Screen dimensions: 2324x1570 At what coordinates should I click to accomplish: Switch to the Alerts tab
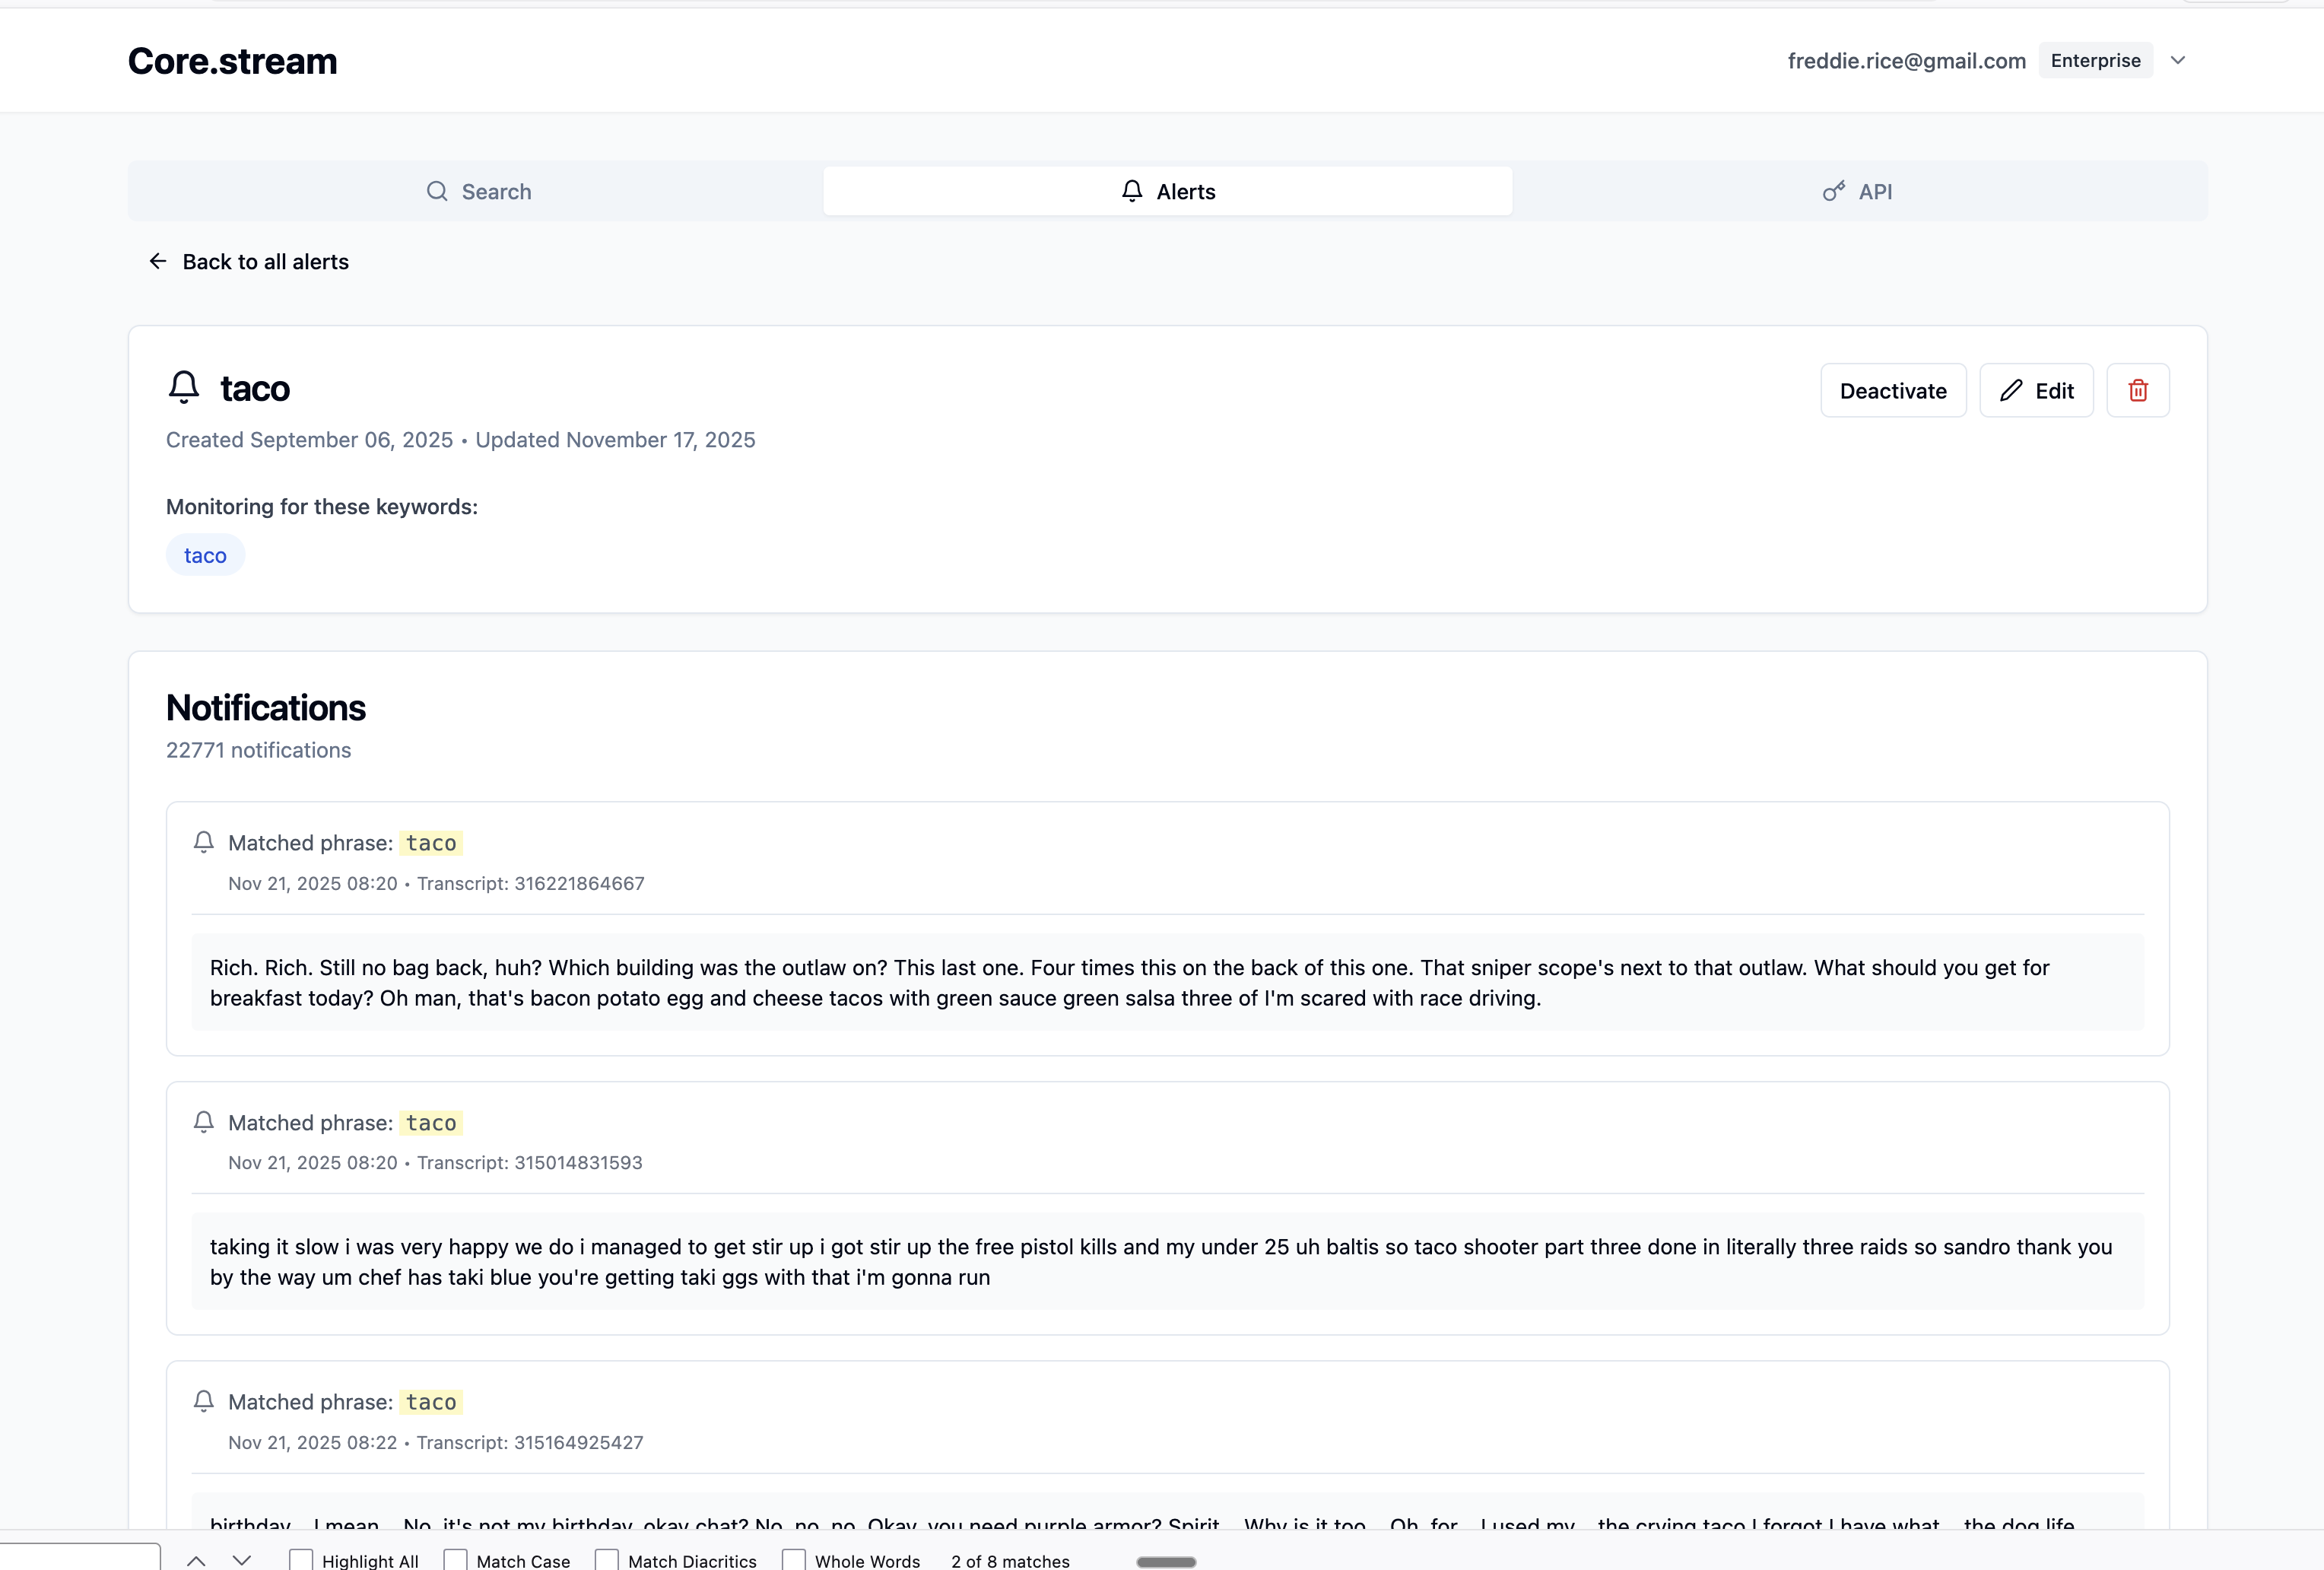(x=1168, y=191)
